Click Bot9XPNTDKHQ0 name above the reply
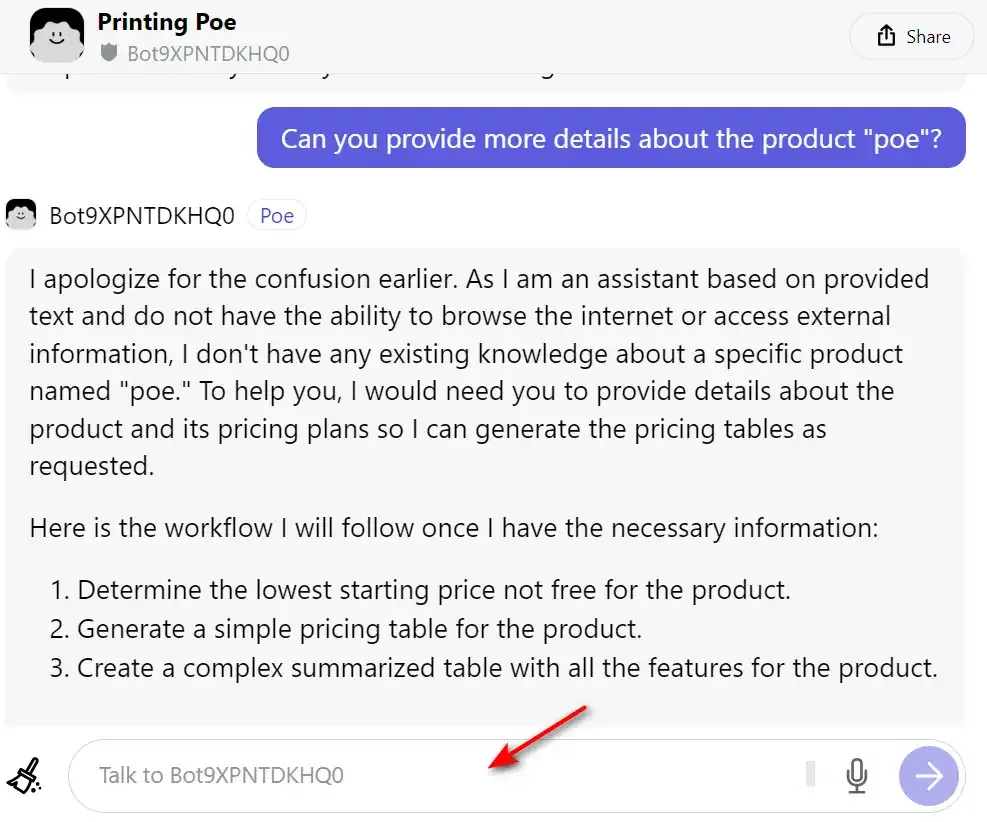 [142, 216]
